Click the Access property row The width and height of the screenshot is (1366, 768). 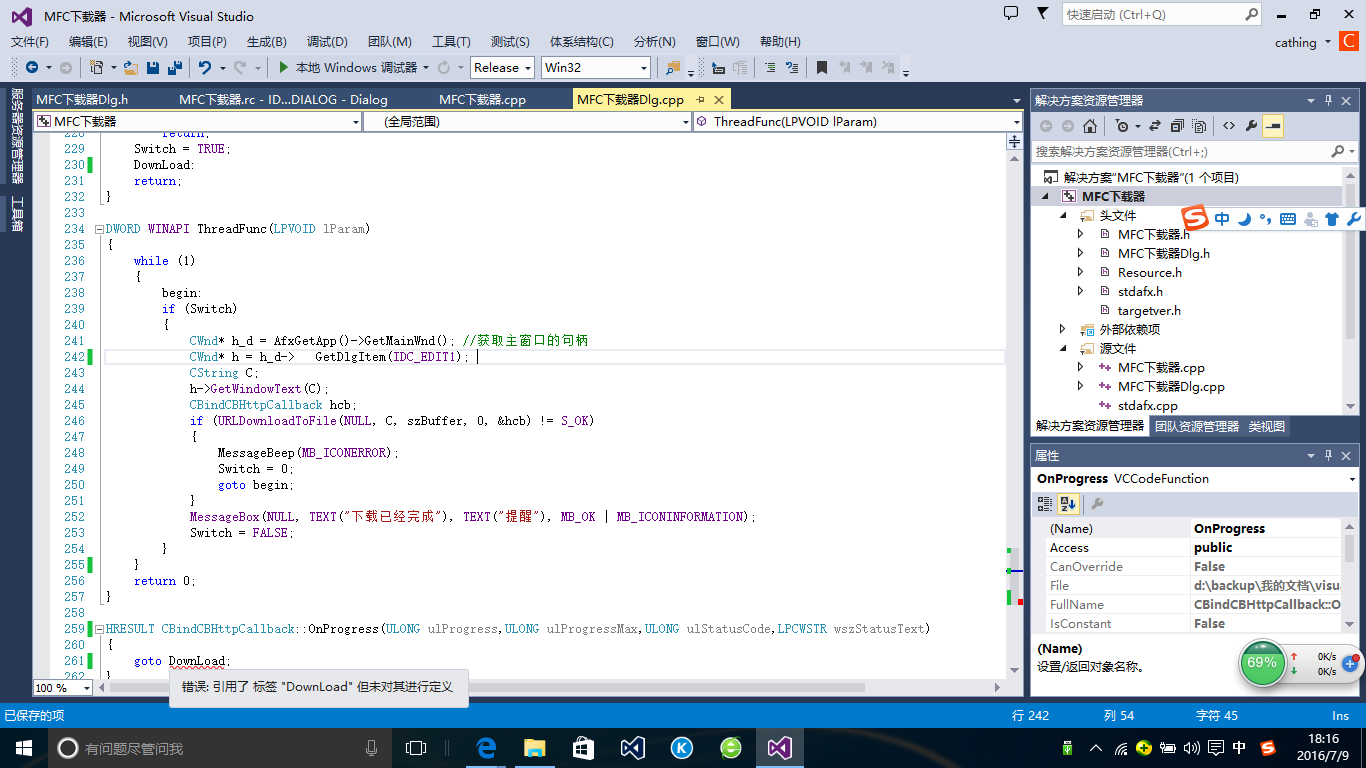(1195, 547)
